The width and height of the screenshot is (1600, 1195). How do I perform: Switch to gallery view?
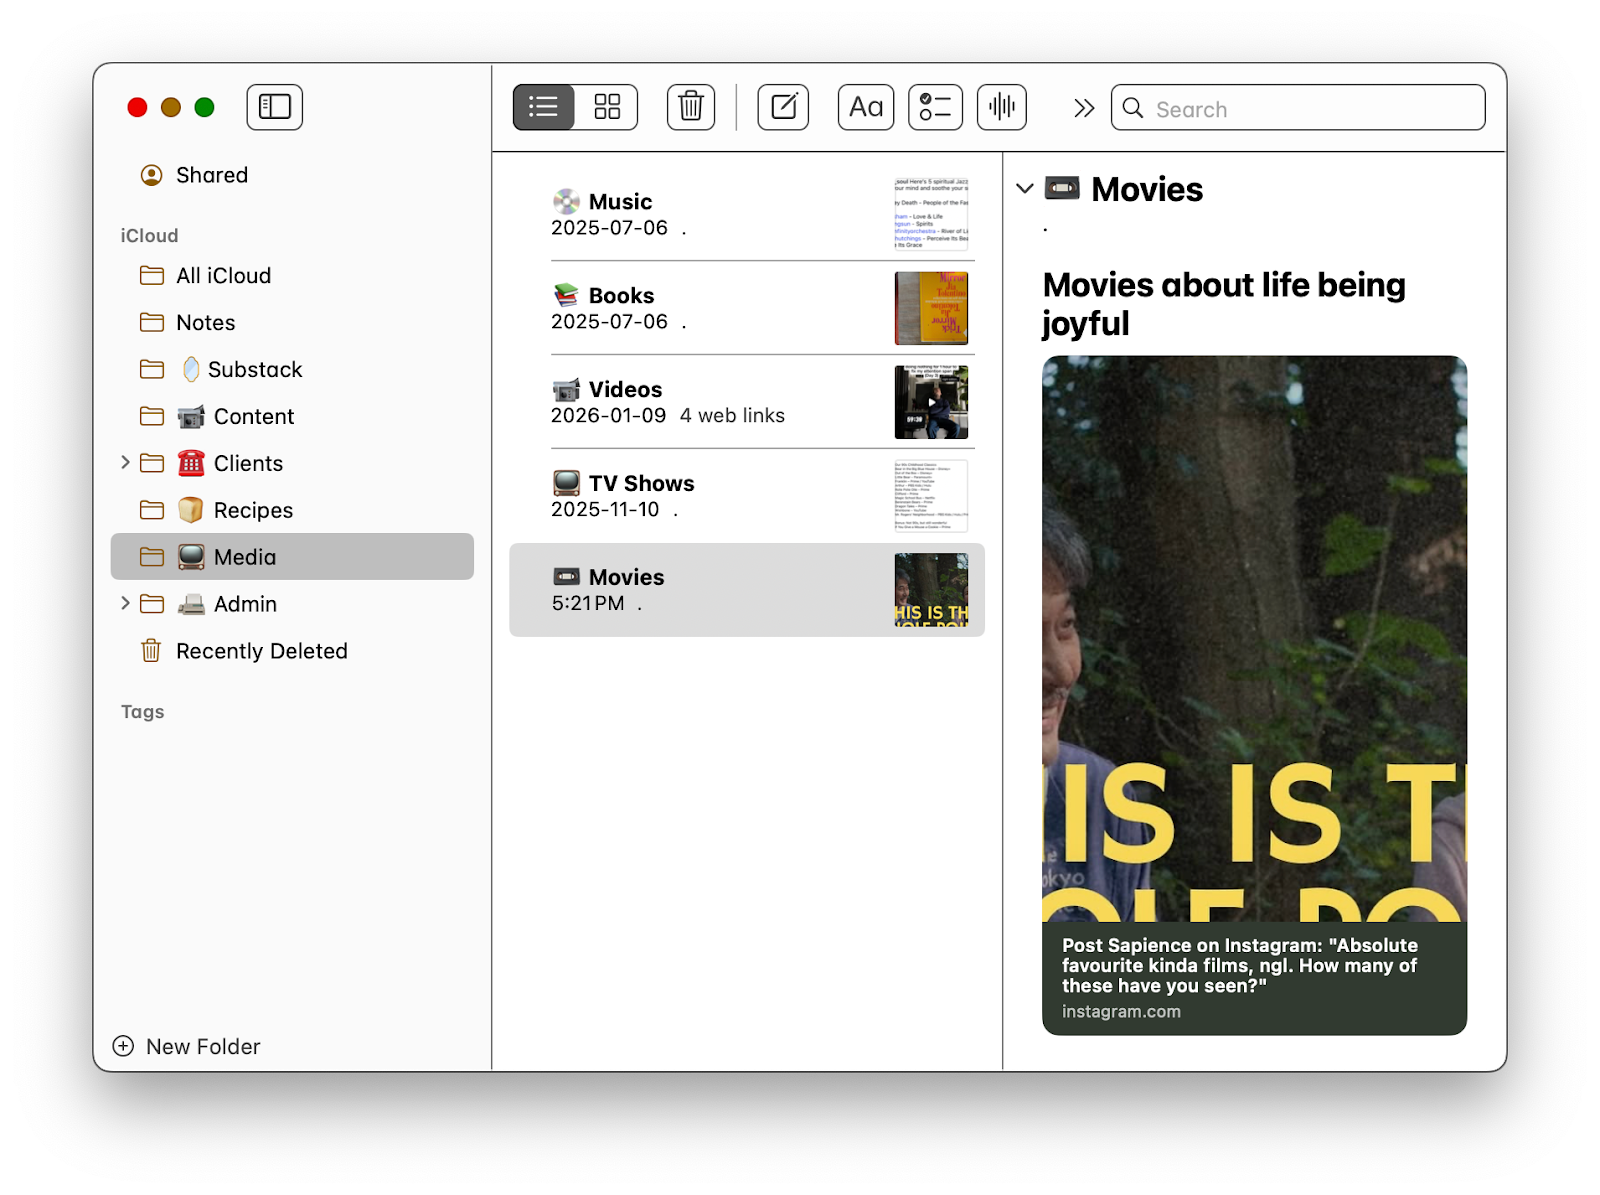[607, 107]
